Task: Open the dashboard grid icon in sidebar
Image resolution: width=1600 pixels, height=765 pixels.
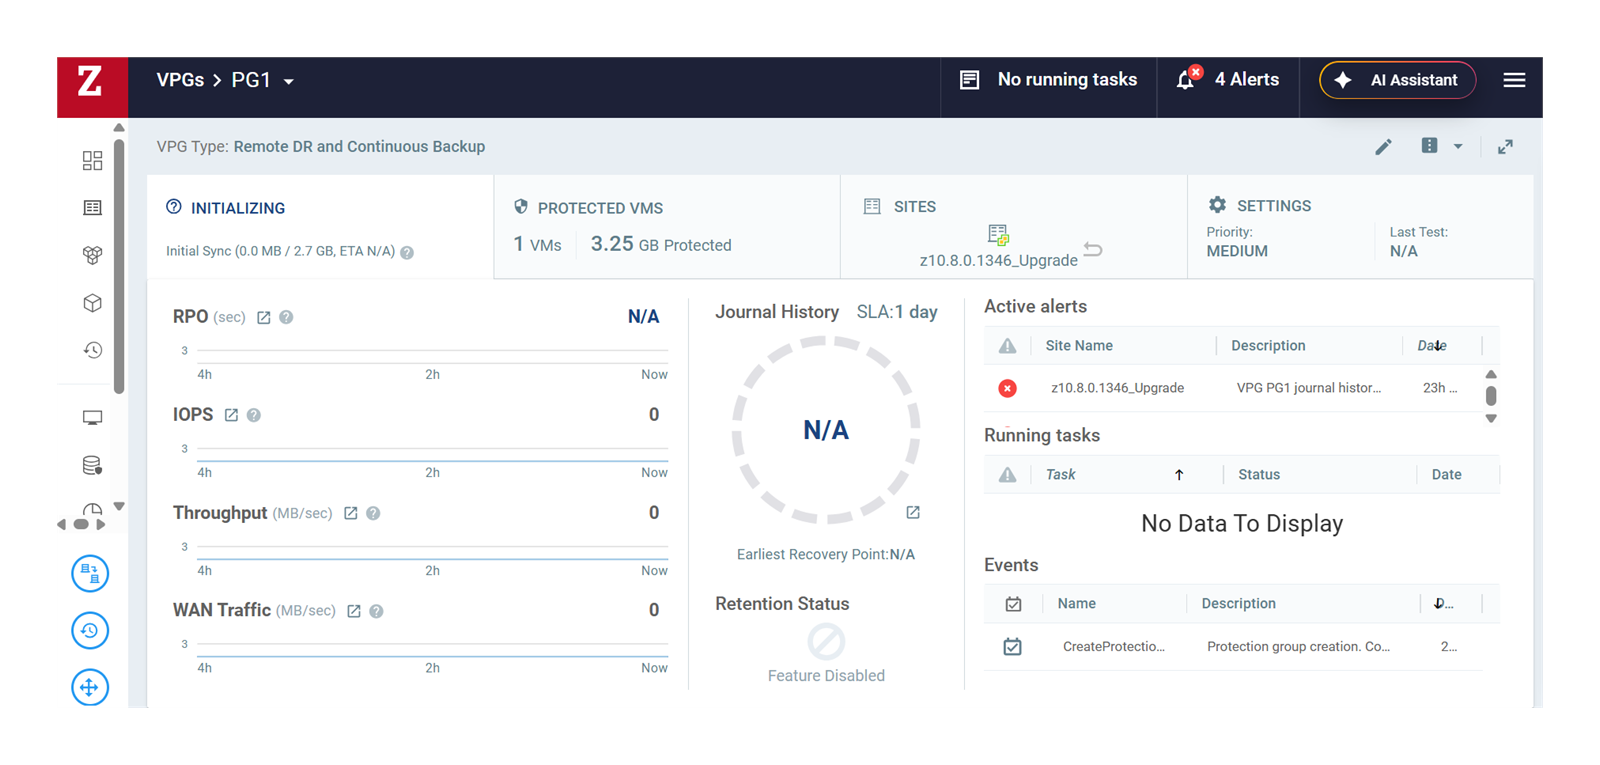Action: pyautogui.click(x=92, y=161)
